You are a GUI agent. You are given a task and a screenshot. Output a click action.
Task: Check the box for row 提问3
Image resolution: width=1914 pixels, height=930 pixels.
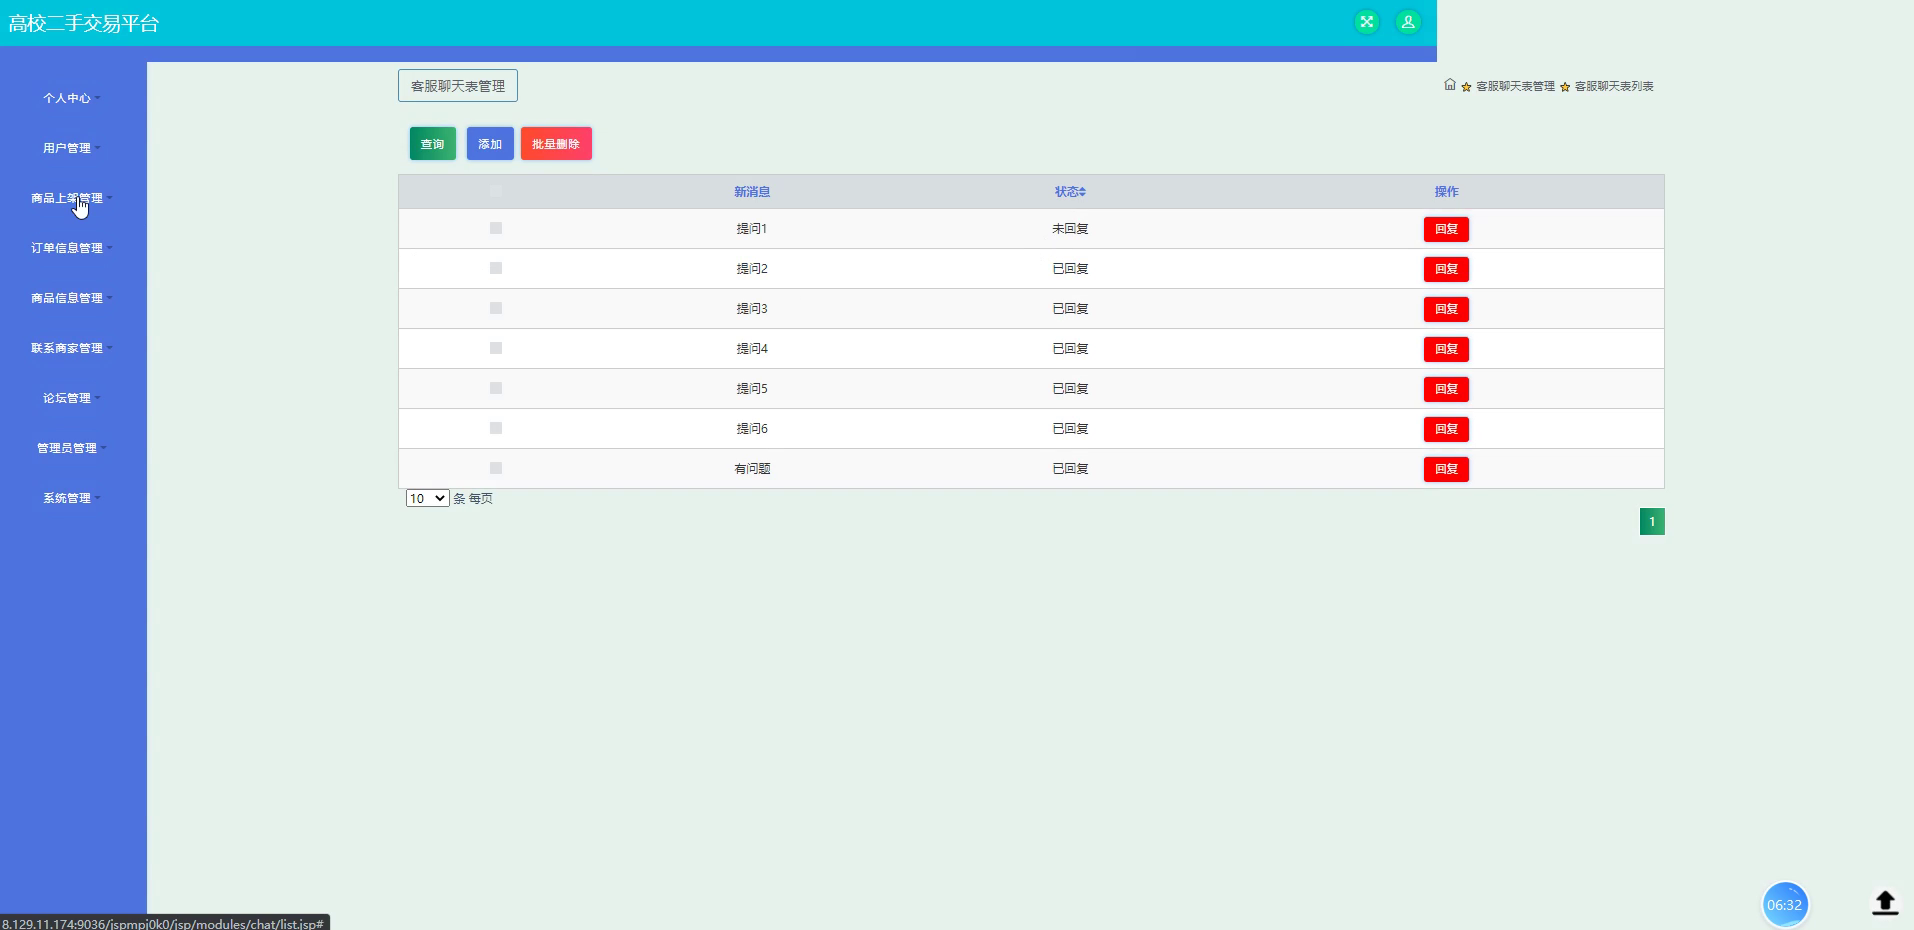[496, 308]
